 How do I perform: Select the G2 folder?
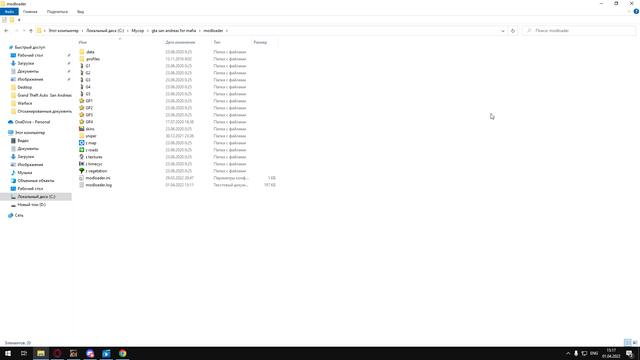(88, 73)
